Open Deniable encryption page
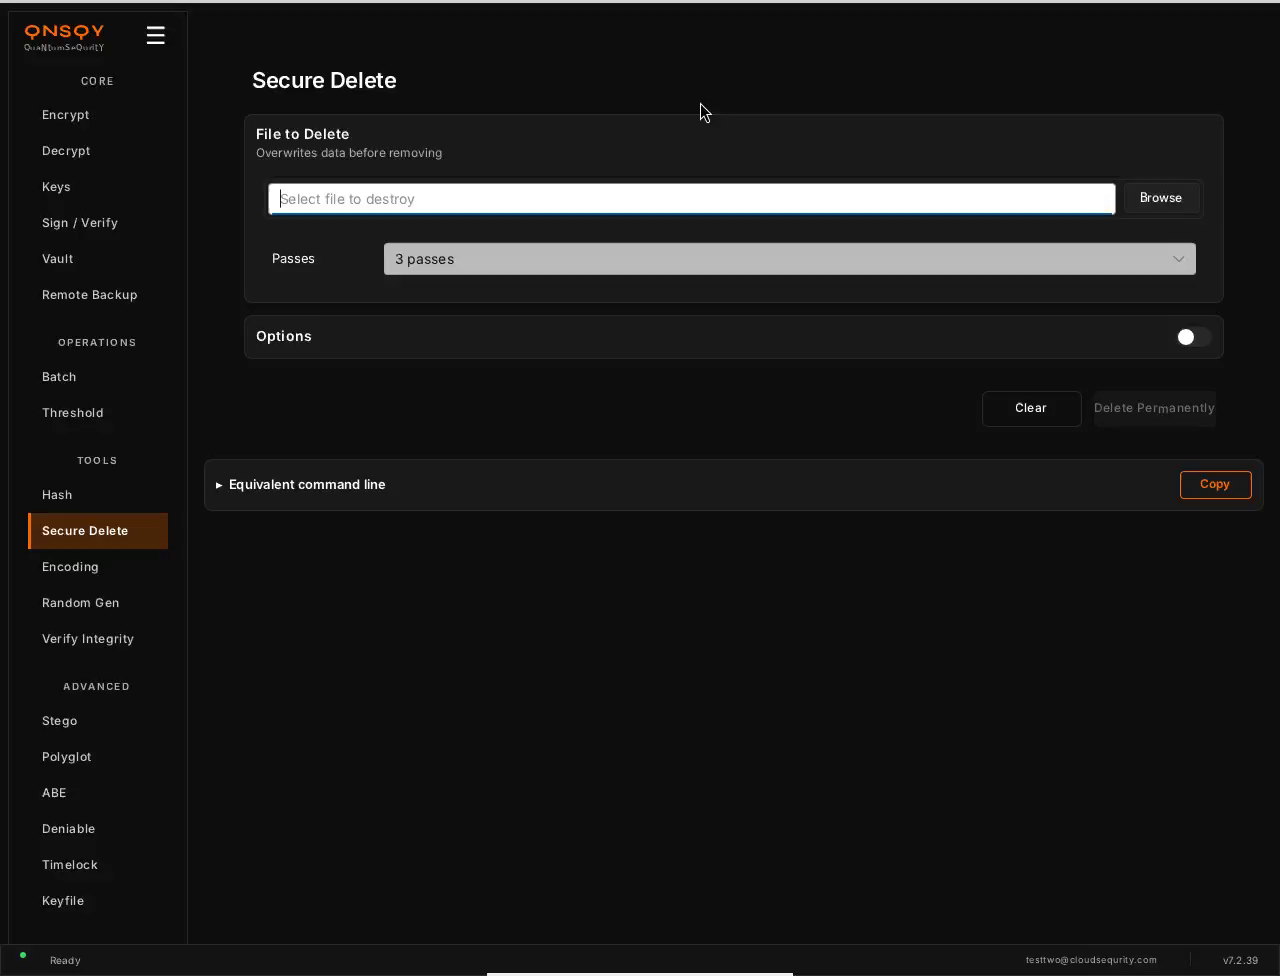The width and height of the screenshot is (1280, 976). pos(98,829)
